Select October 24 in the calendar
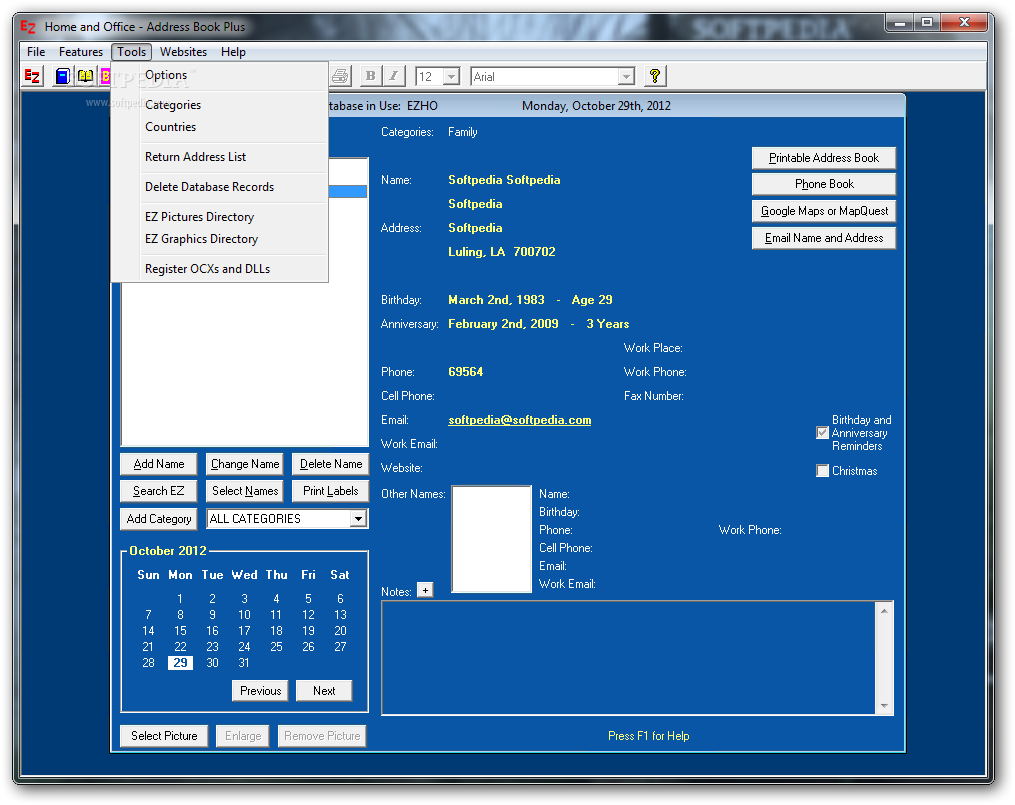This screenshot has height=805, width=1015. pos(244,646)
